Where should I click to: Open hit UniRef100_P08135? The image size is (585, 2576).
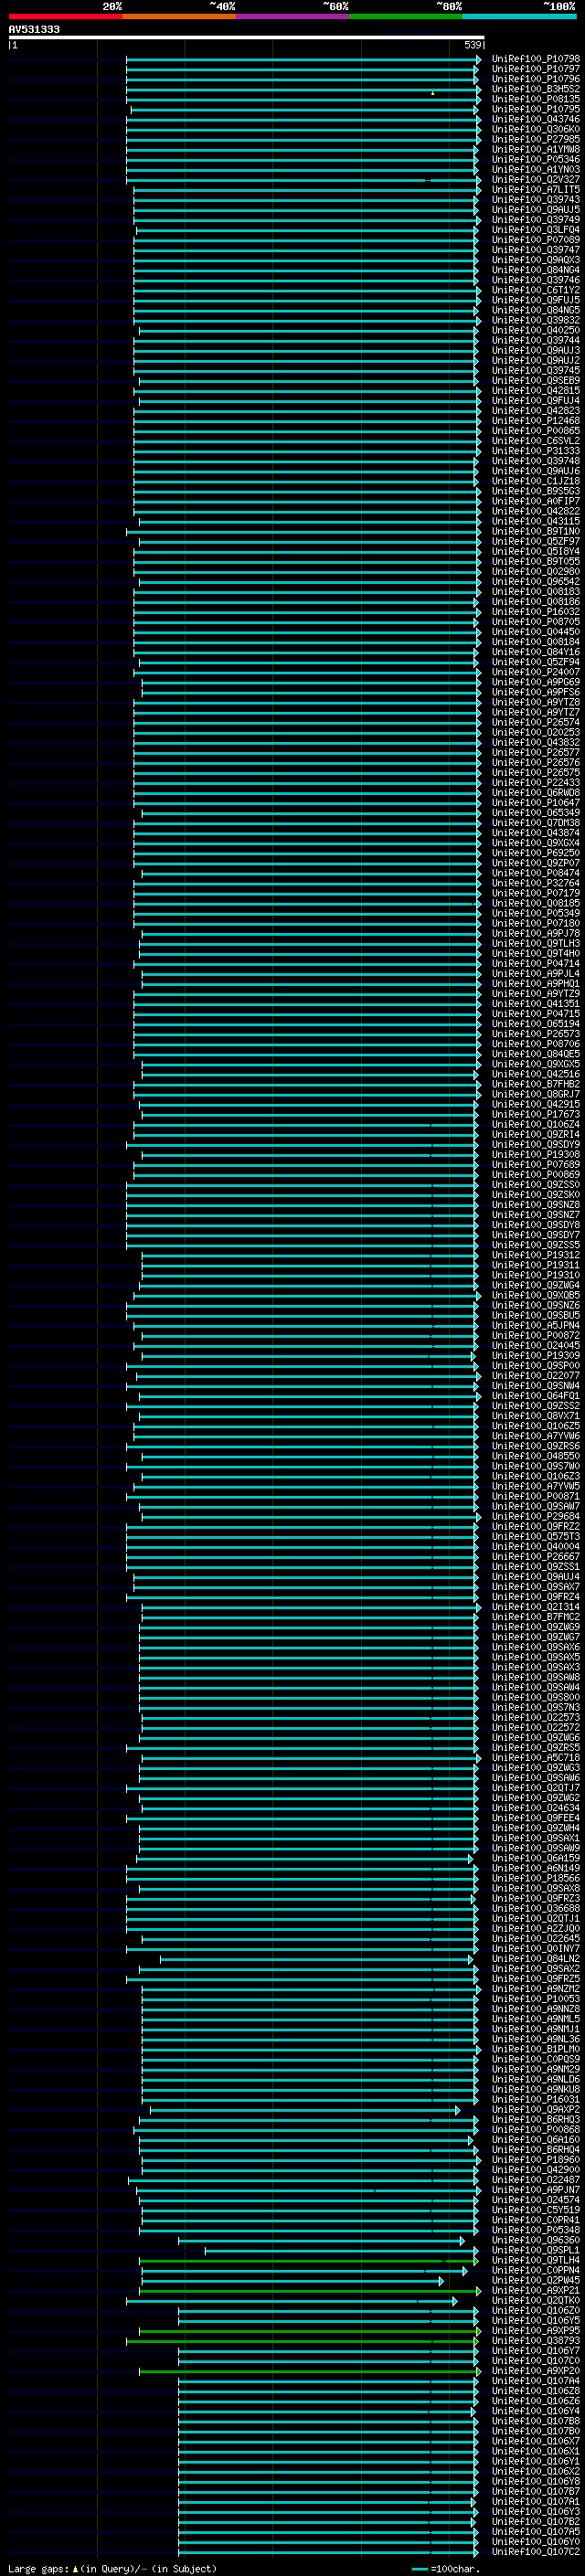tap(536, 99)
